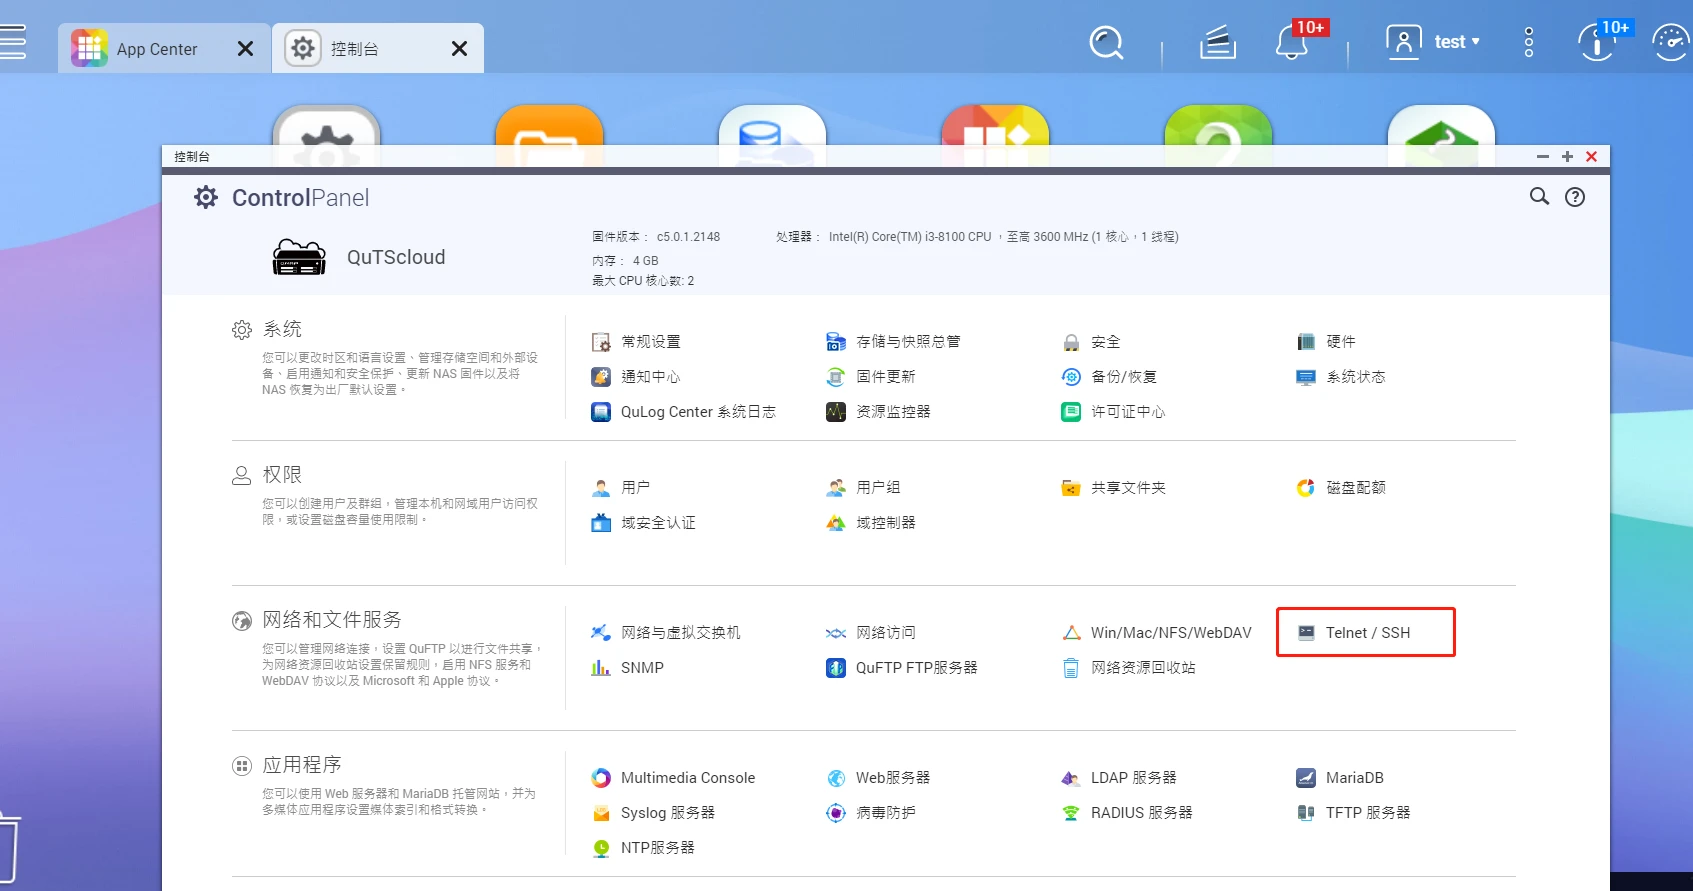Open 域安全认证 domain security
The height and width of the screenshot is (891, 1693).
643,523
